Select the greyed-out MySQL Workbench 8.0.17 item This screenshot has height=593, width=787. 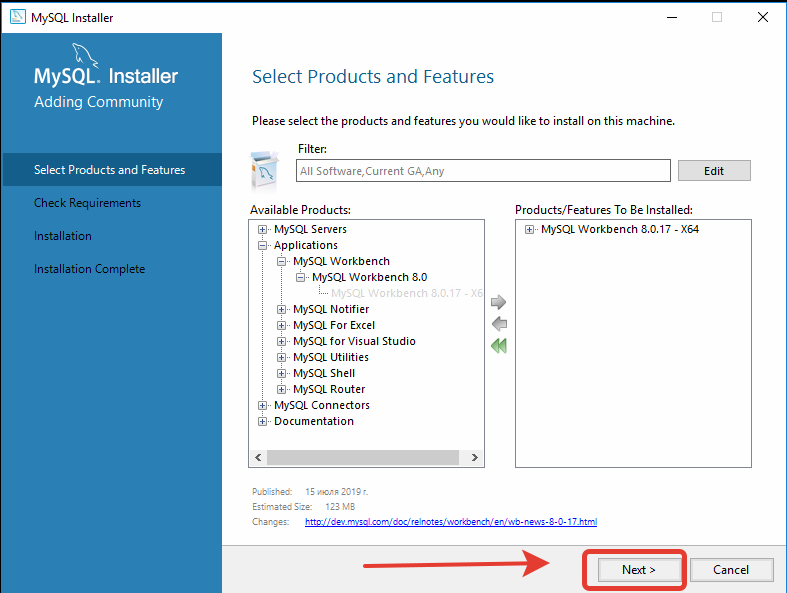407,293
